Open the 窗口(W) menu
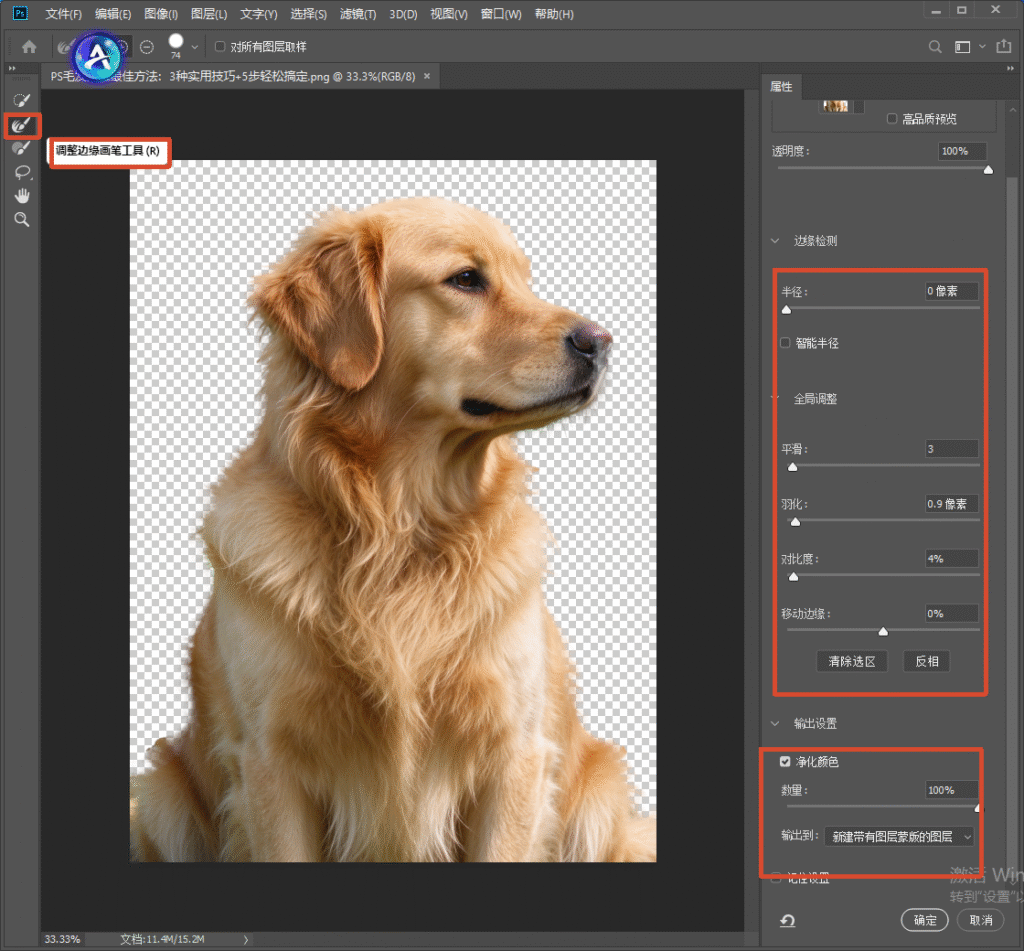The image size is (1024, 951). click(x=501, y=14)
